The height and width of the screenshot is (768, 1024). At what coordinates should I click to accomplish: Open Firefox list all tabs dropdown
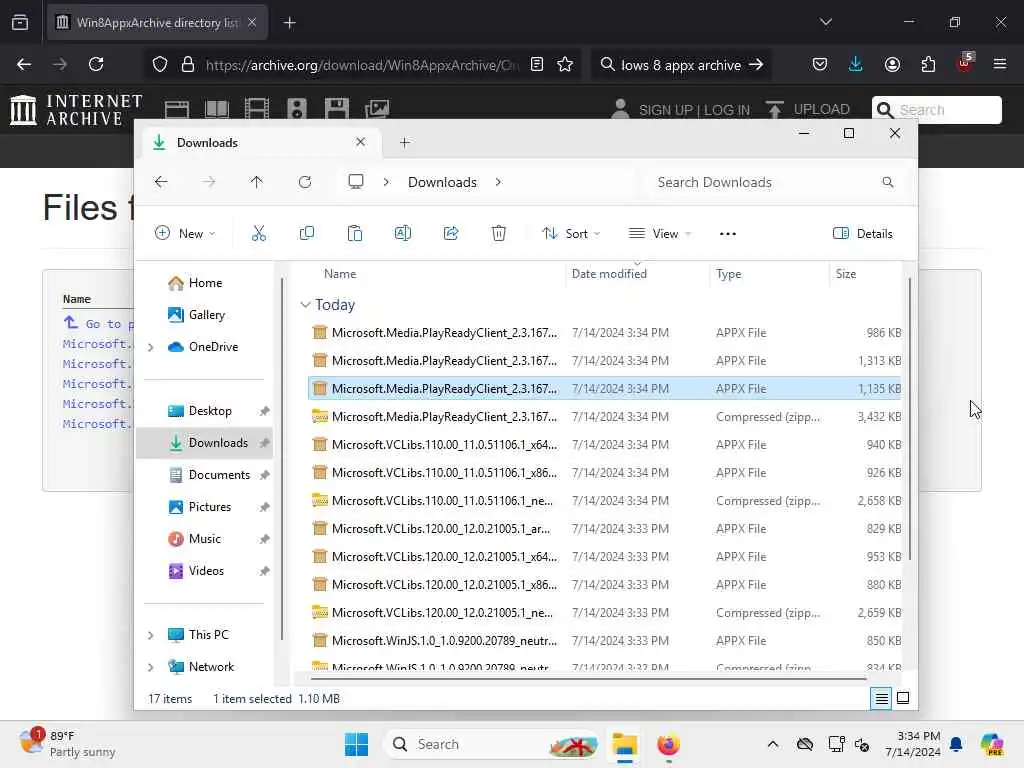(826, 22)
